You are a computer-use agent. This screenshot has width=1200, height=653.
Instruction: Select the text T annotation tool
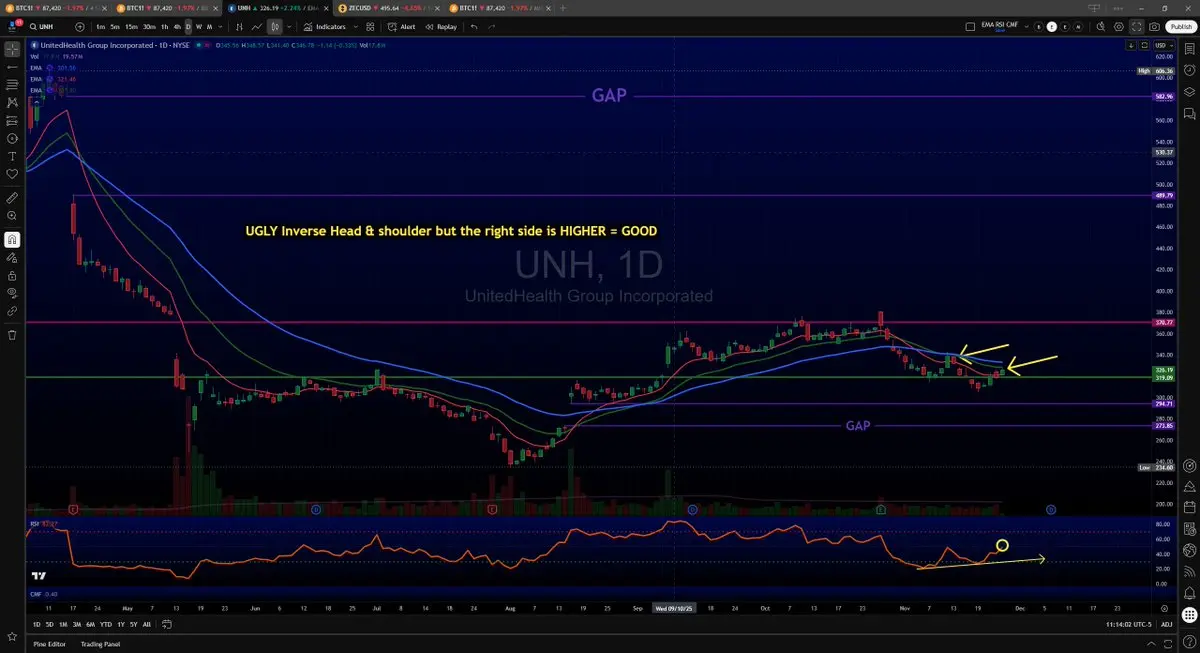coord(12,156)
